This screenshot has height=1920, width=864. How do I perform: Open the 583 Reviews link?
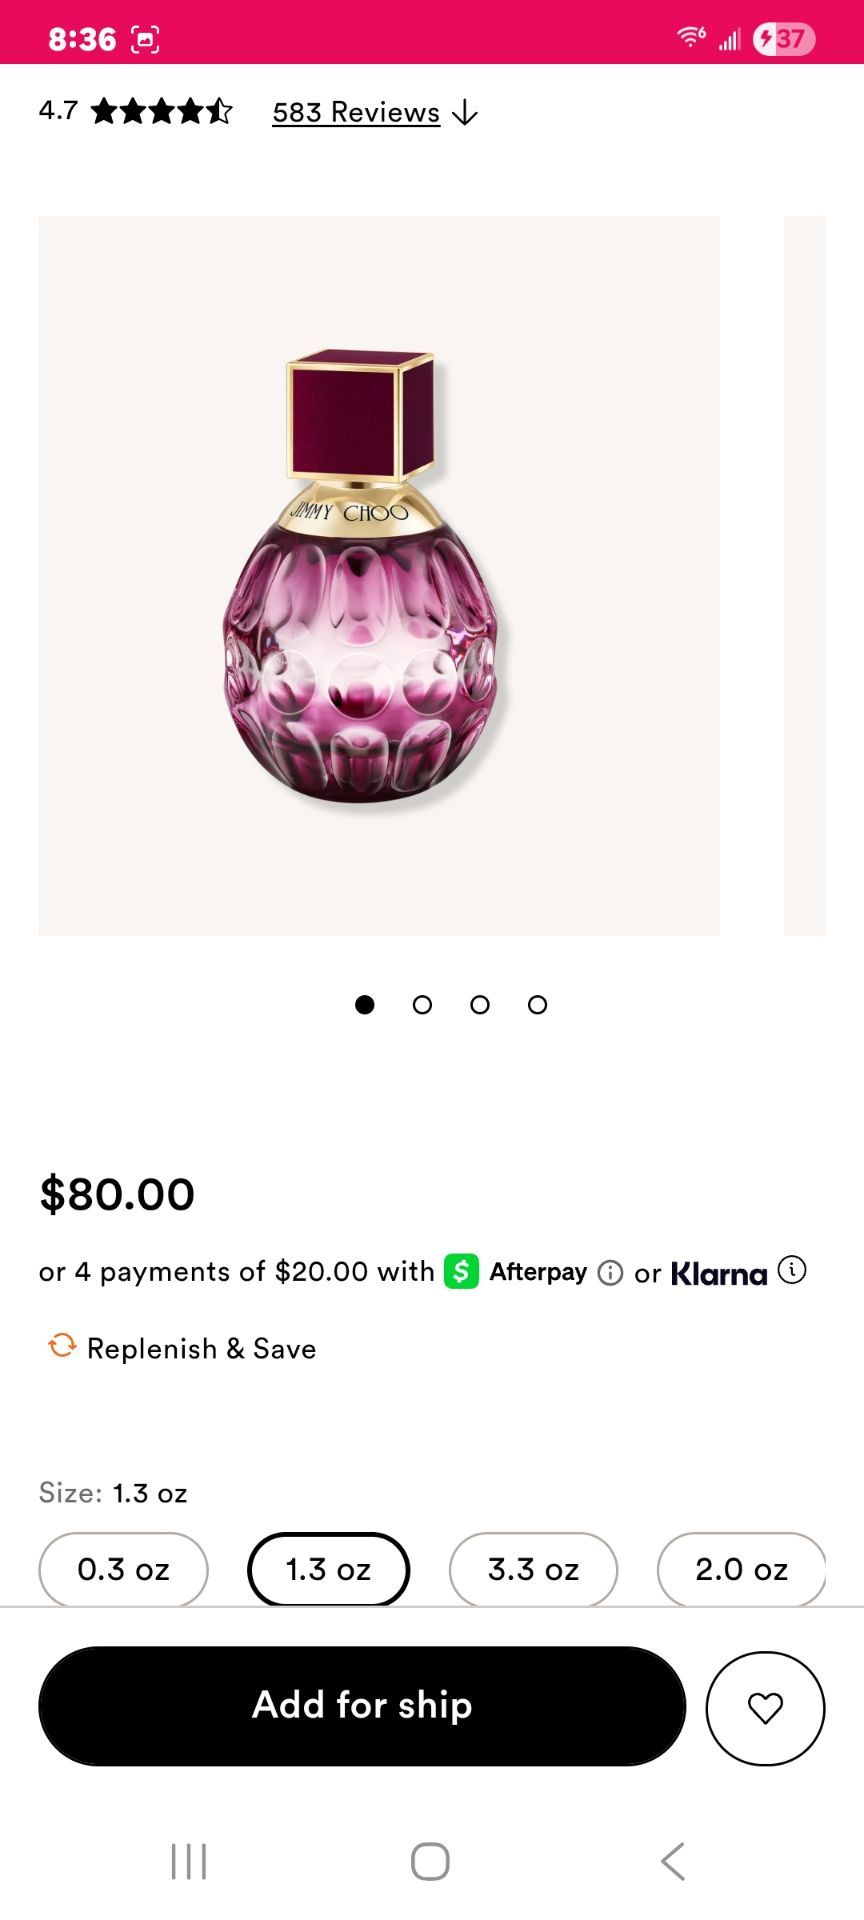point(356,112)
